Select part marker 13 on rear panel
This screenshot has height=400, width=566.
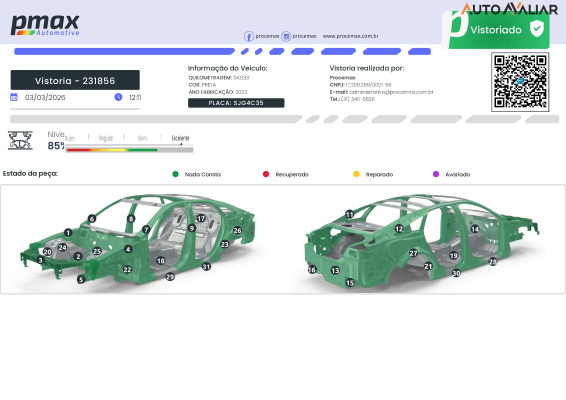coord(335,270)
